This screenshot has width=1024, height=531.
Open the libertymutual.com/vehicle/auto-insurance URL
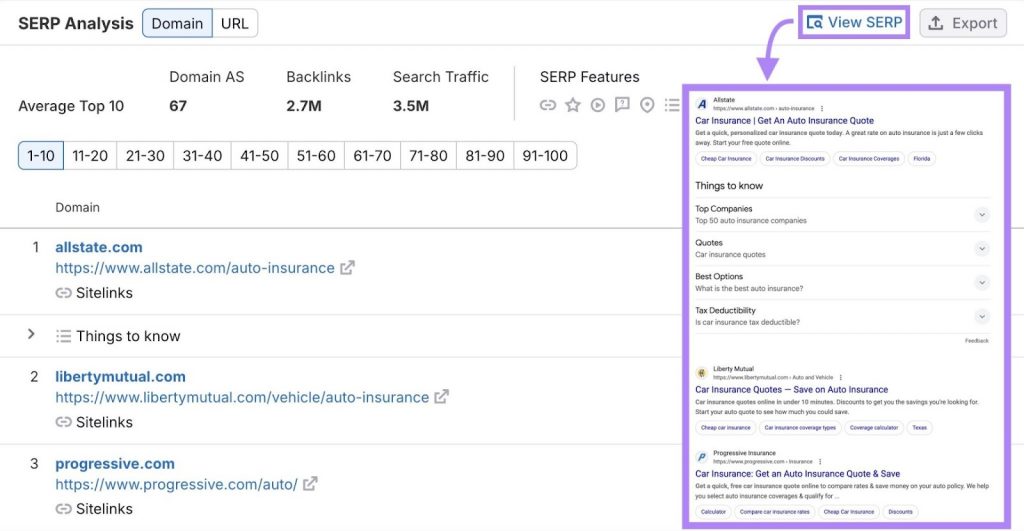[242, 397]
